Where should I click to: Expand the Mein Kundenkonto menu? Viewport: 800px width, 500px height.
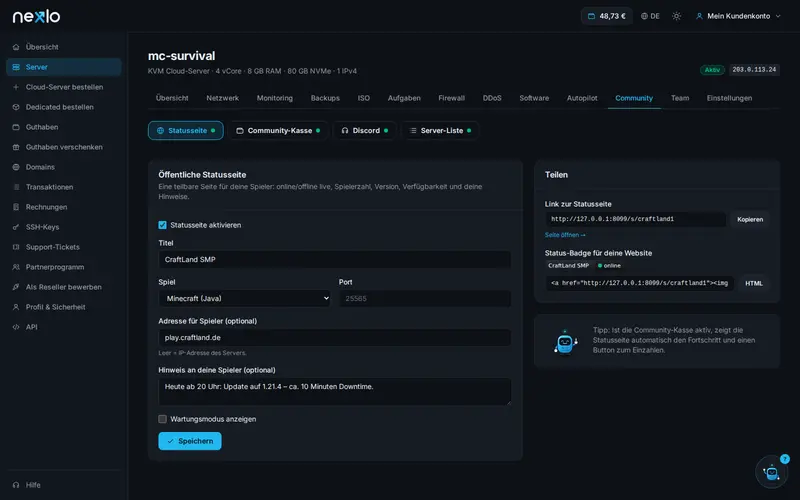pyautogui.click(x=738, y=16)
